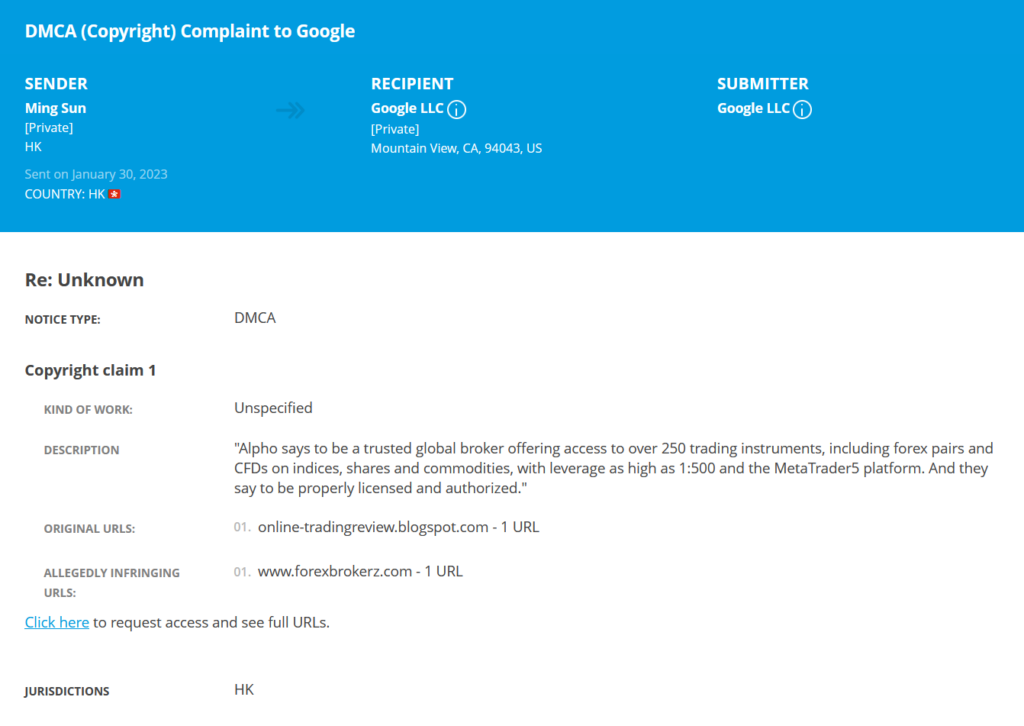Click the 'Unspecified' kind of work value
This screenshot has height=726, width=1024.
274,408
